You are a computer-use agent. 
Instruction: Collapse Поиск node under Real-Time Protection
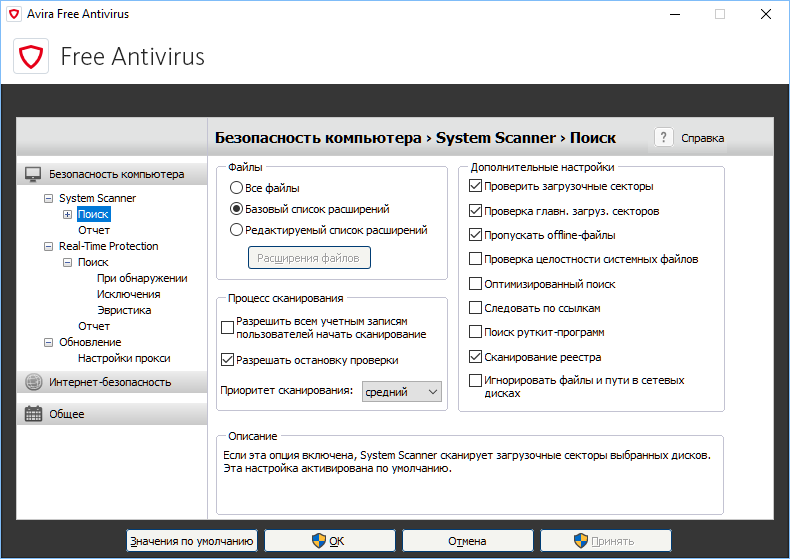67,262
